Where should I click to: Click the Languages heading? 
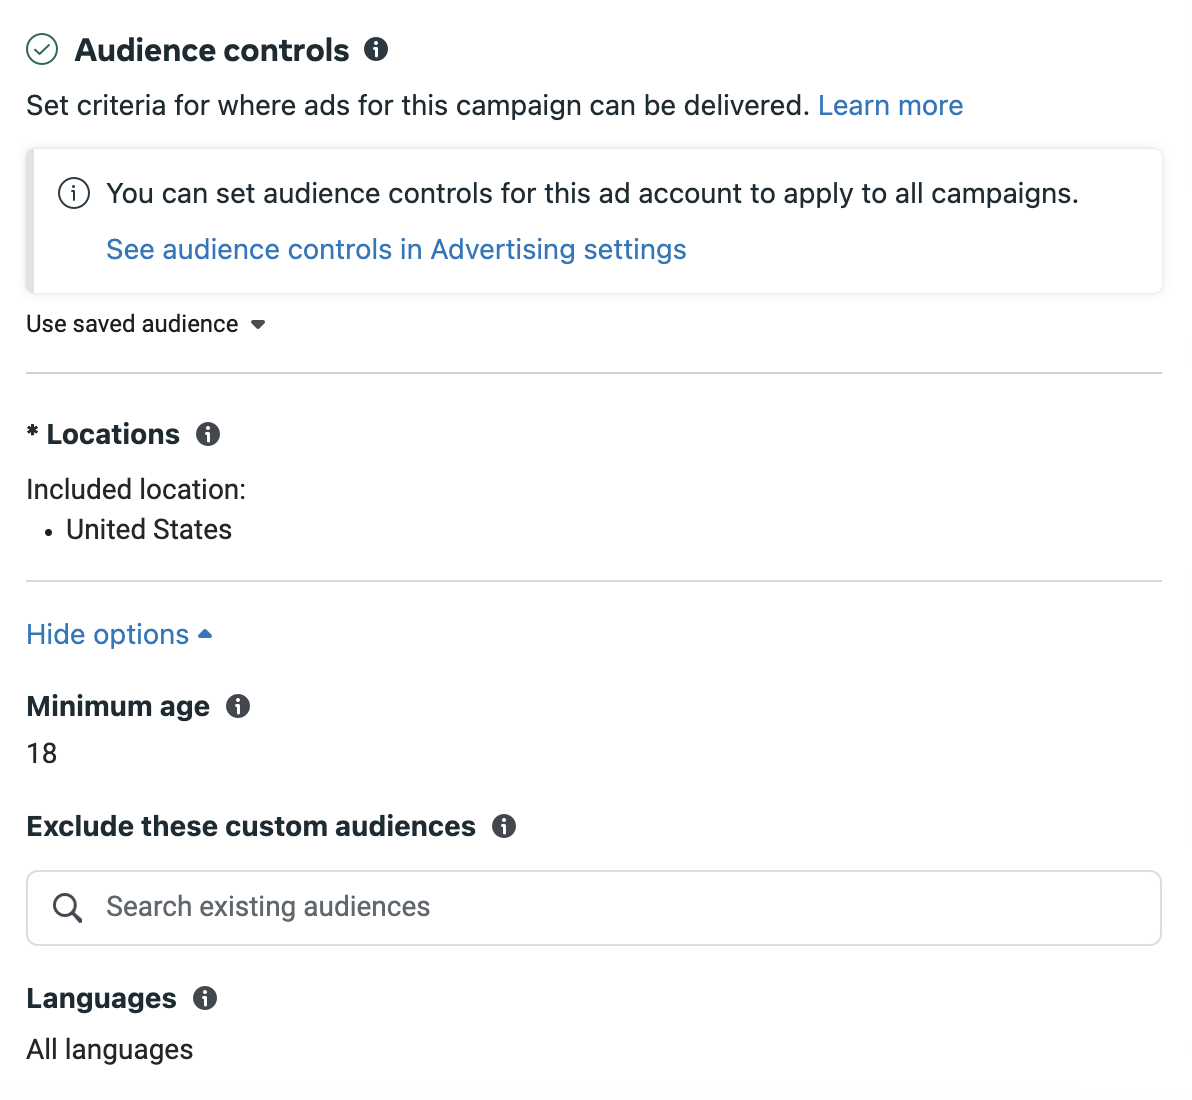tap(101, 999)
